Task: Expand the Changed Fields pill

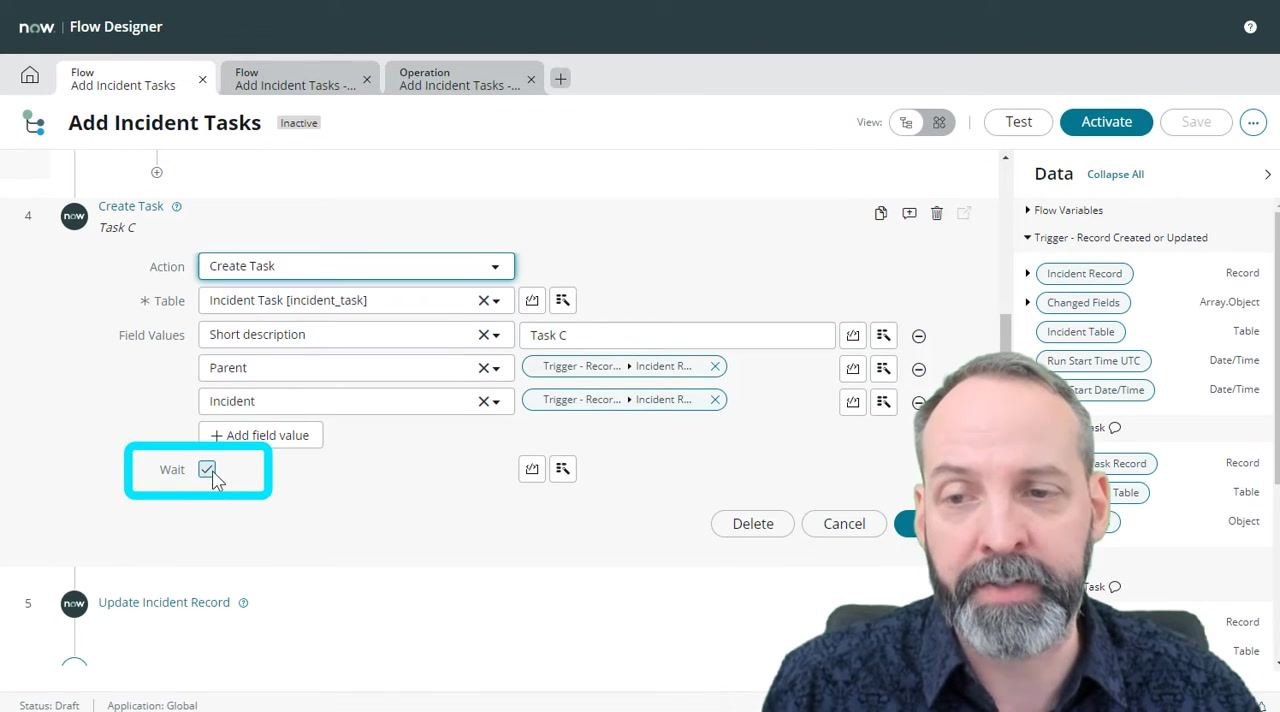Action: coord(1027,302)
